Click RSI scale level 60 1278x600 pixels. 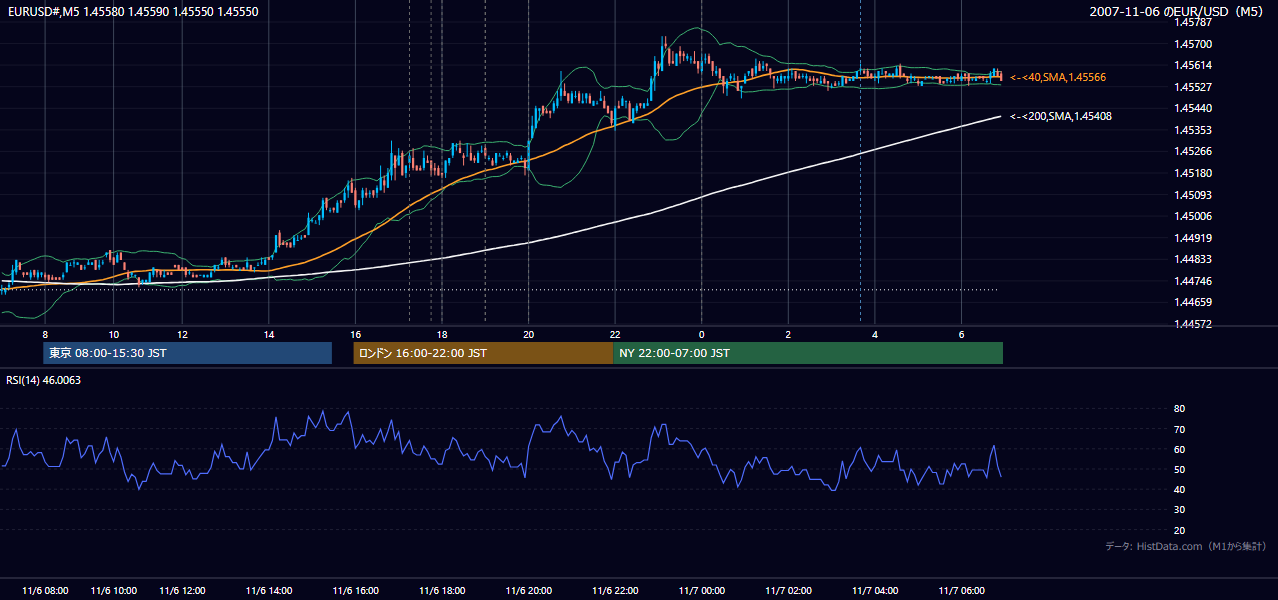1179,449
